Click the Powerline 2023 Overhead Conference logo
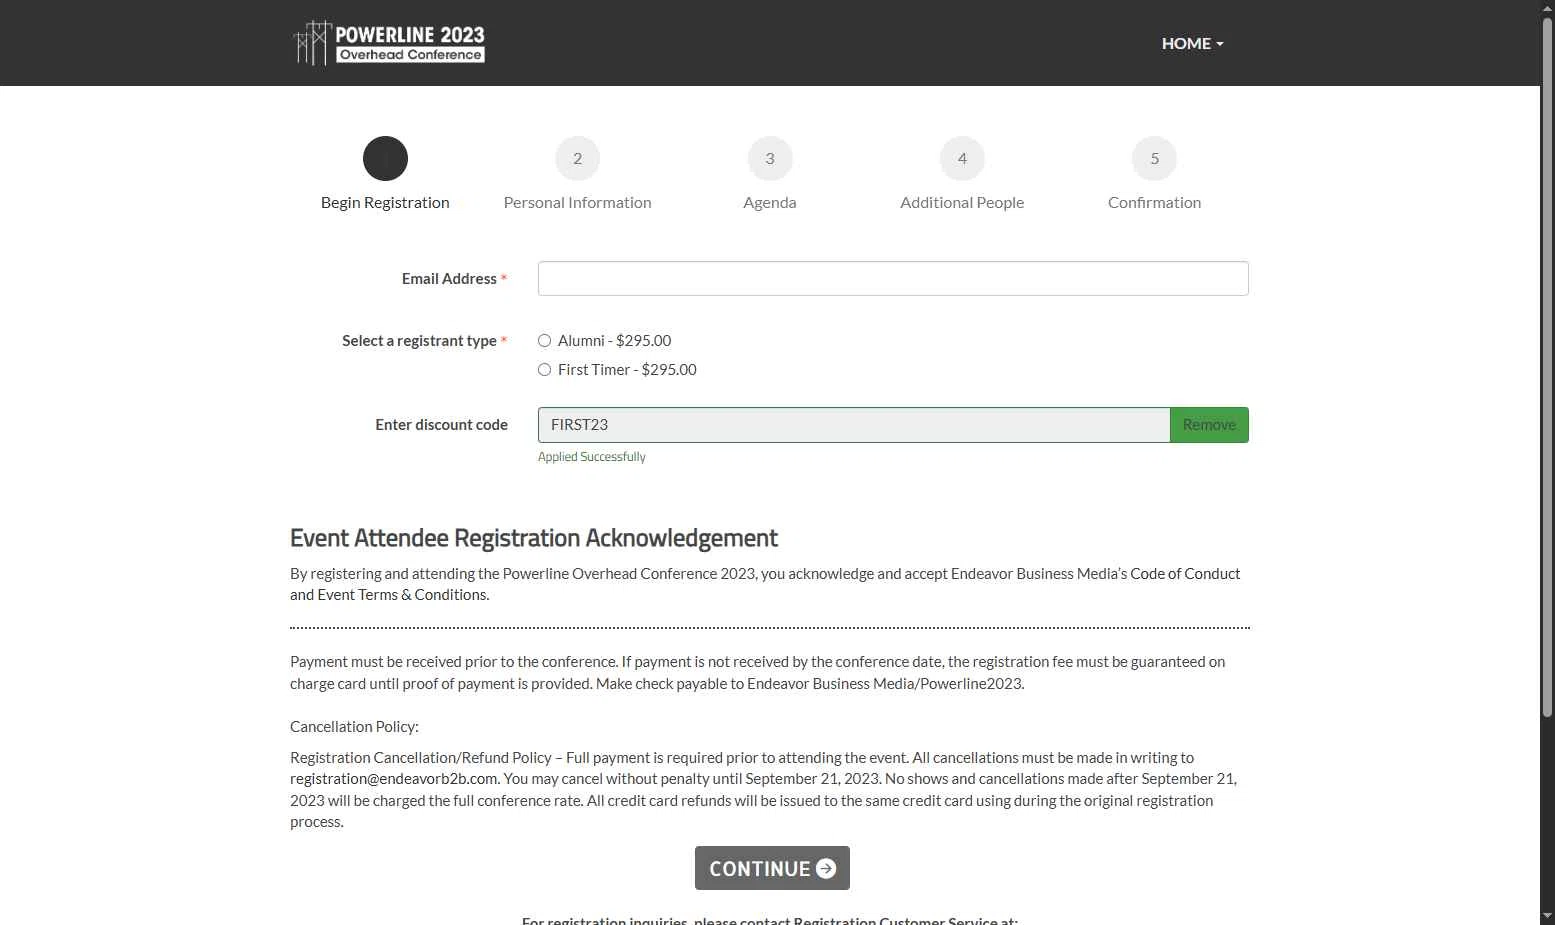Image resolution: width=1555 pixels, height=925 pixels. 389,43
